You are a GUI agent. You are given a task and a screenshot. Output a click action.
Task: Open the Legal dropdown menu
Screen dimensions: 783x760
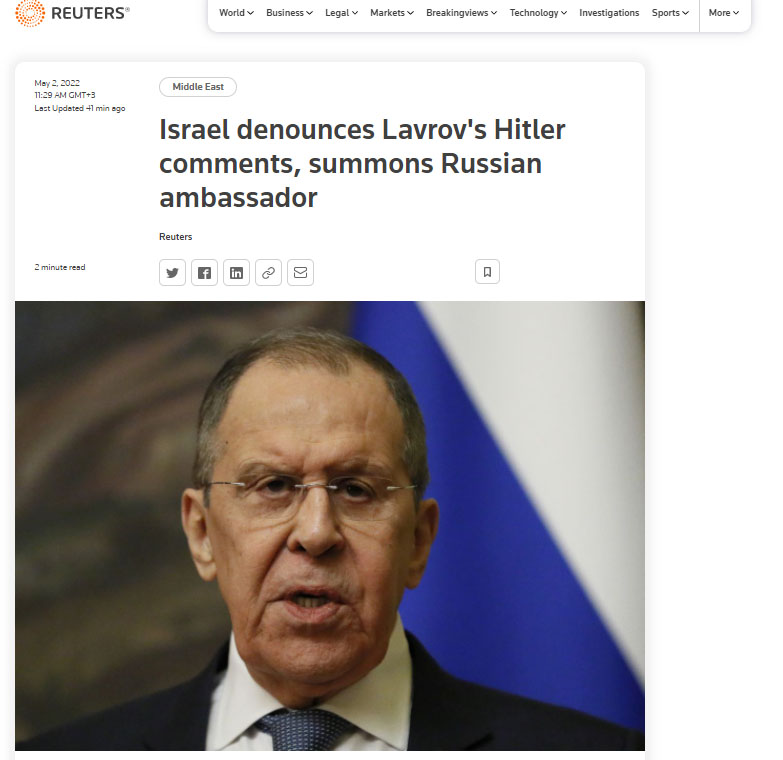(342, 13)
